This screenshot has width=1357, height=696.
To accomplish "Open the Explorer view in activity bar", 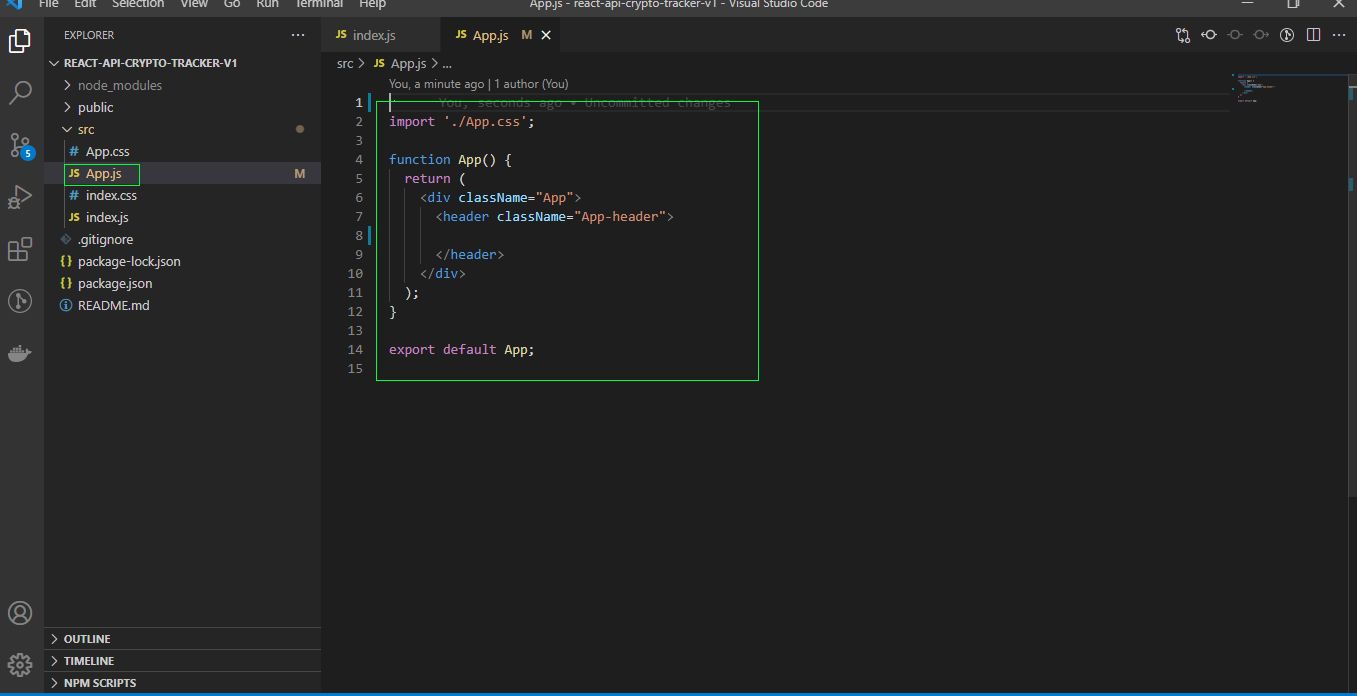I will (20, 41).
